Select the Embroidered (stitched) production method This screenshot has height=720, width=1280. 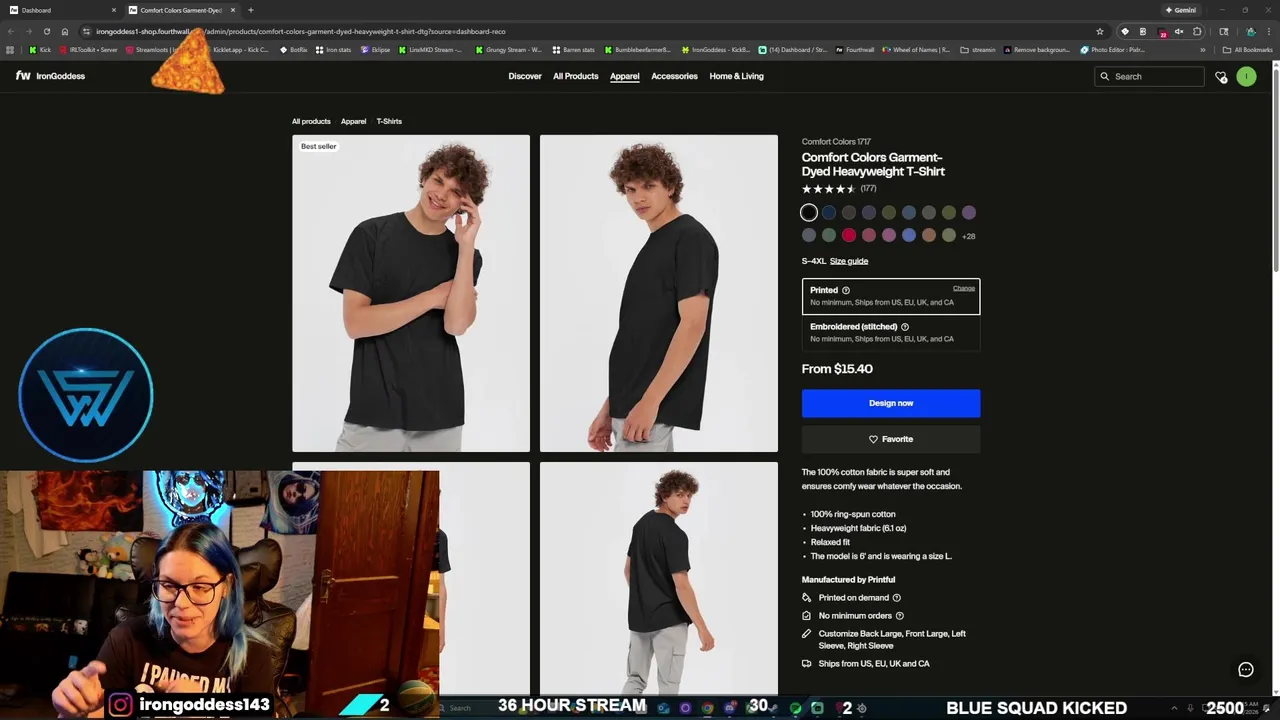click(x=891, y=333)
